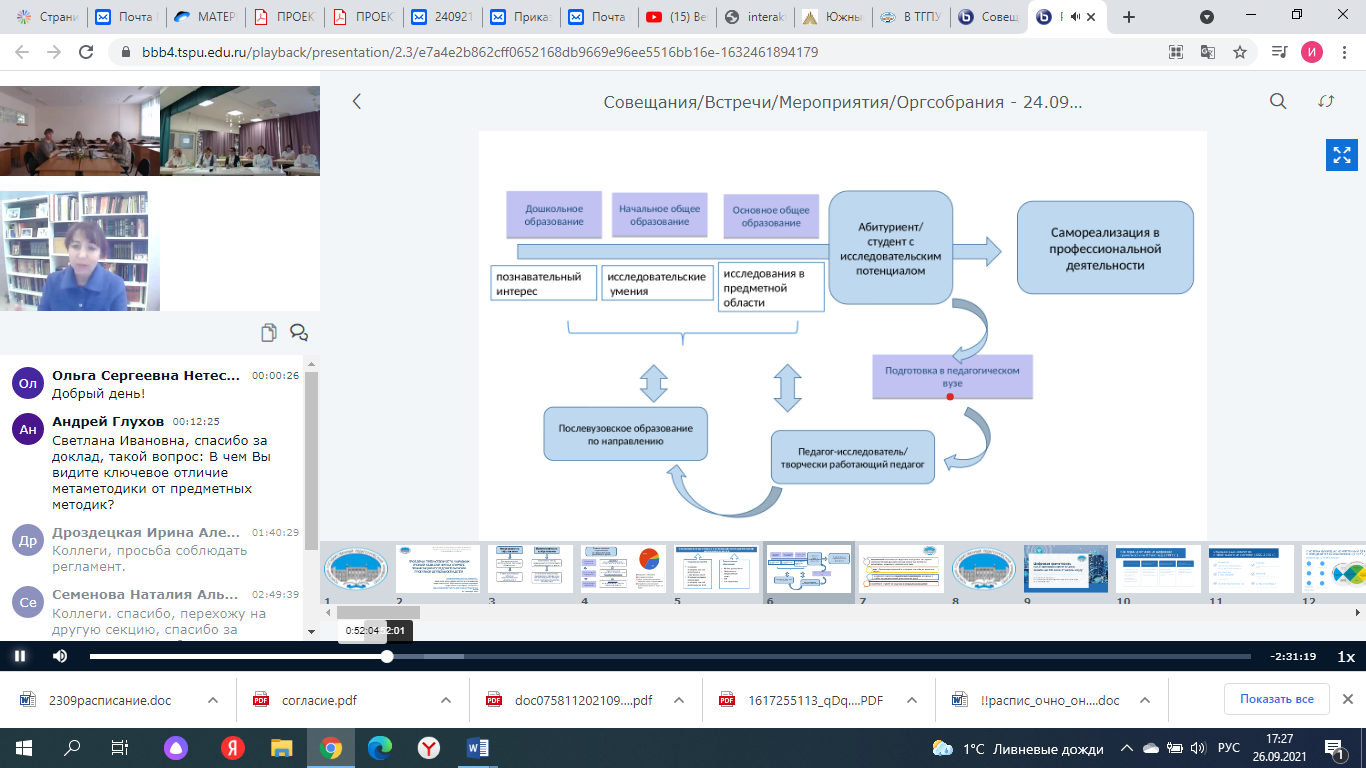Open fullscreen presentation view
Viewport: 1366px width, 768px height.
pos(1341,155)
